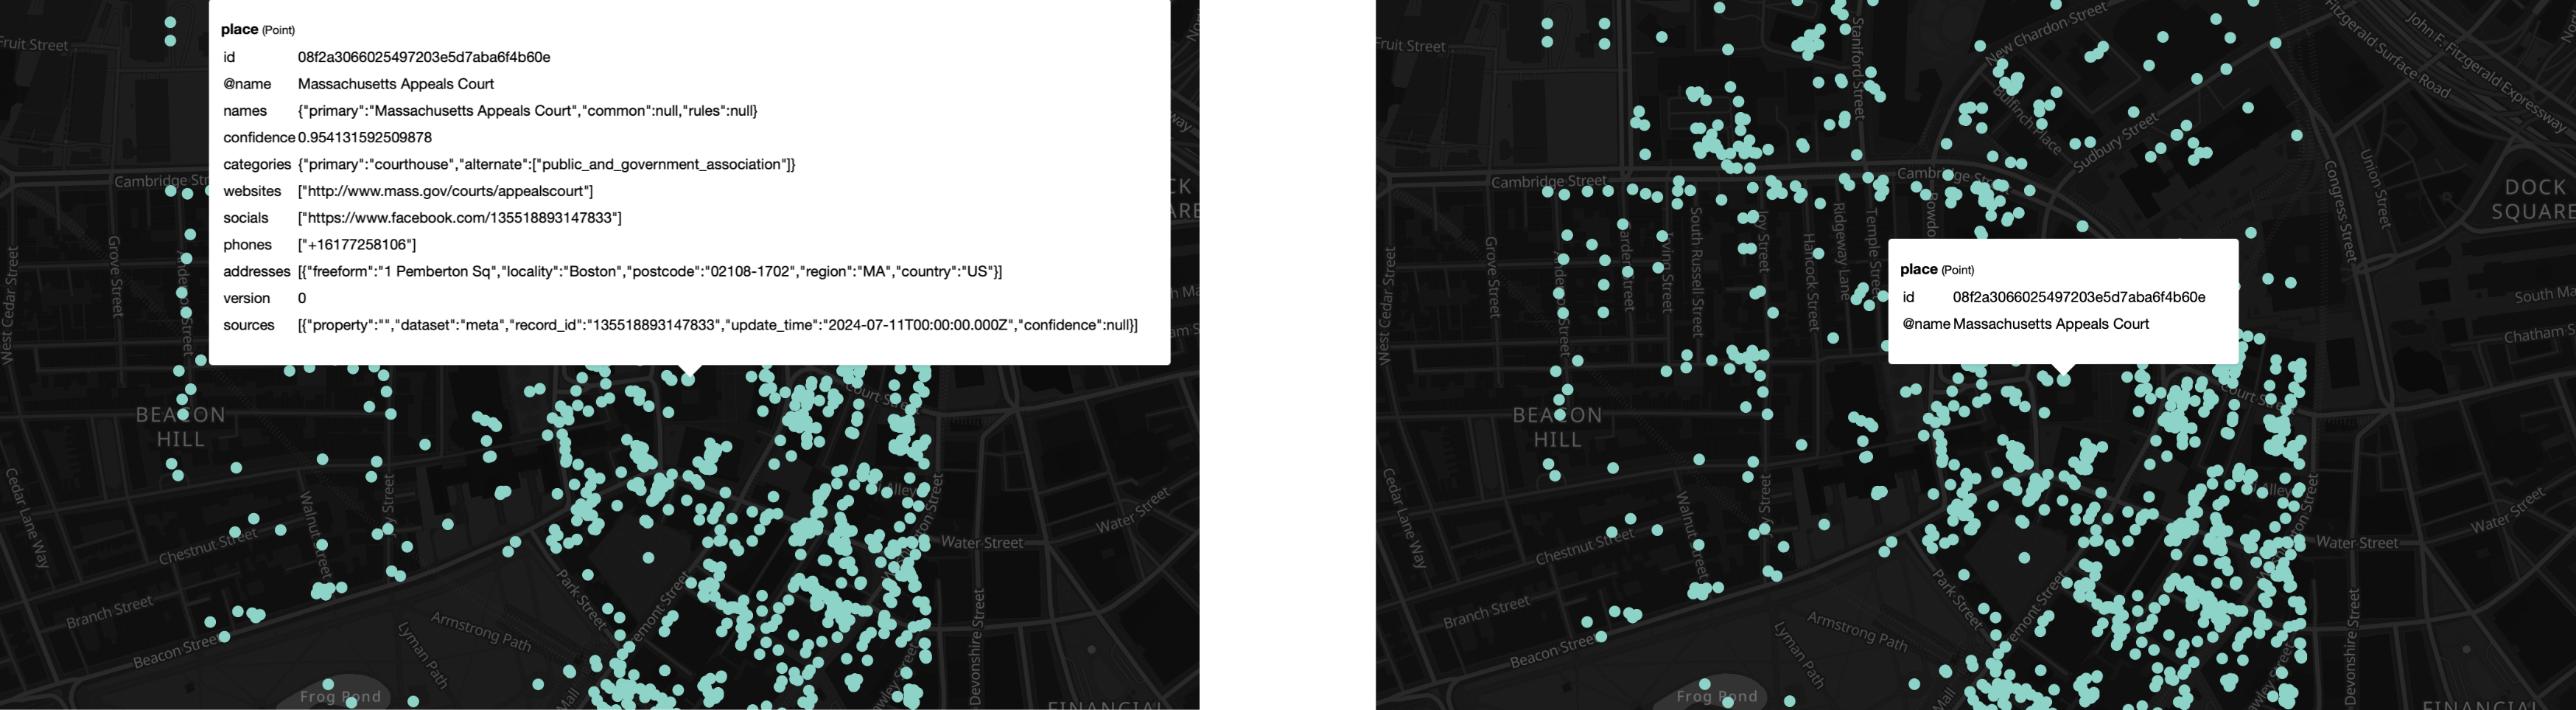The image size is (2576, 710).
Task: Select the phone number +16177258106
Action: point(357,245)
